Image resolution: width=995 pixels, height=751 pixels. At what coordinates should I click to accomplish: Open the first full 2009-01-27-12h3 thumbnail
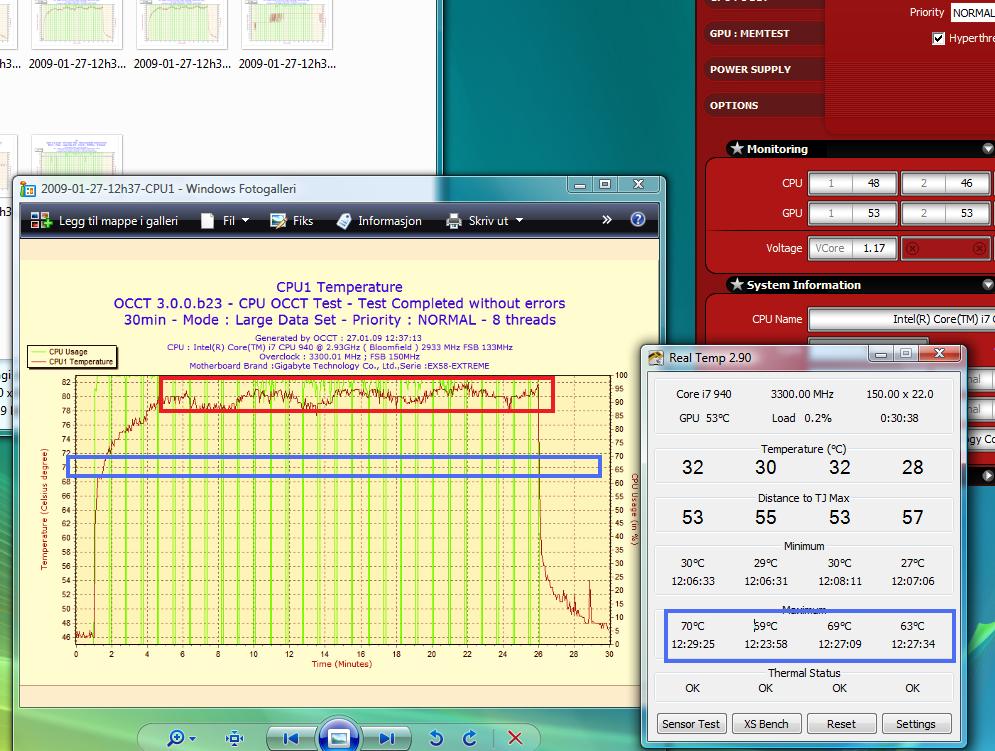[x=77, y=33]
